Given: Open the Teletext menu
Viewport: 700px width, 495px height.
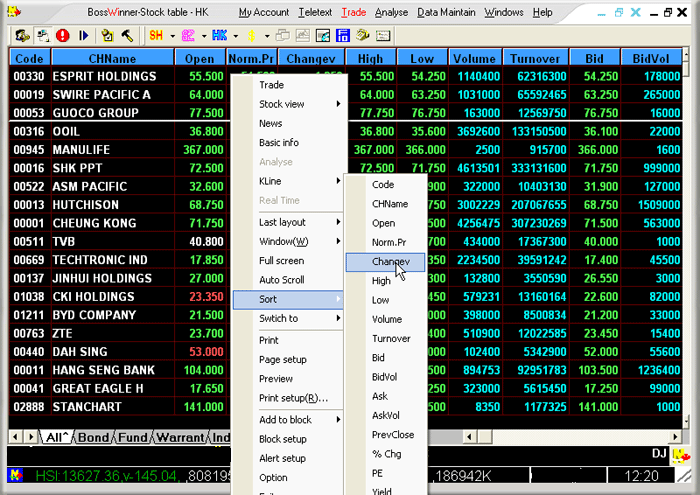Looking at the screenshot, I should [x=315, y=12].
